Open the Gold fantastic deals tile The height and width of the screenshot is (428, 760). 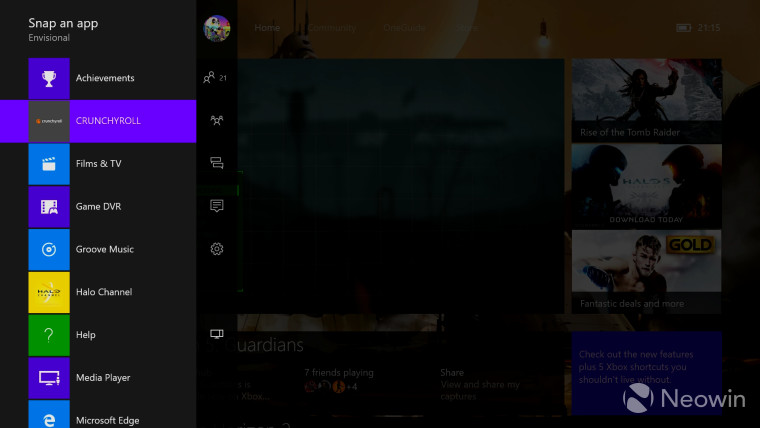point(646,272)
